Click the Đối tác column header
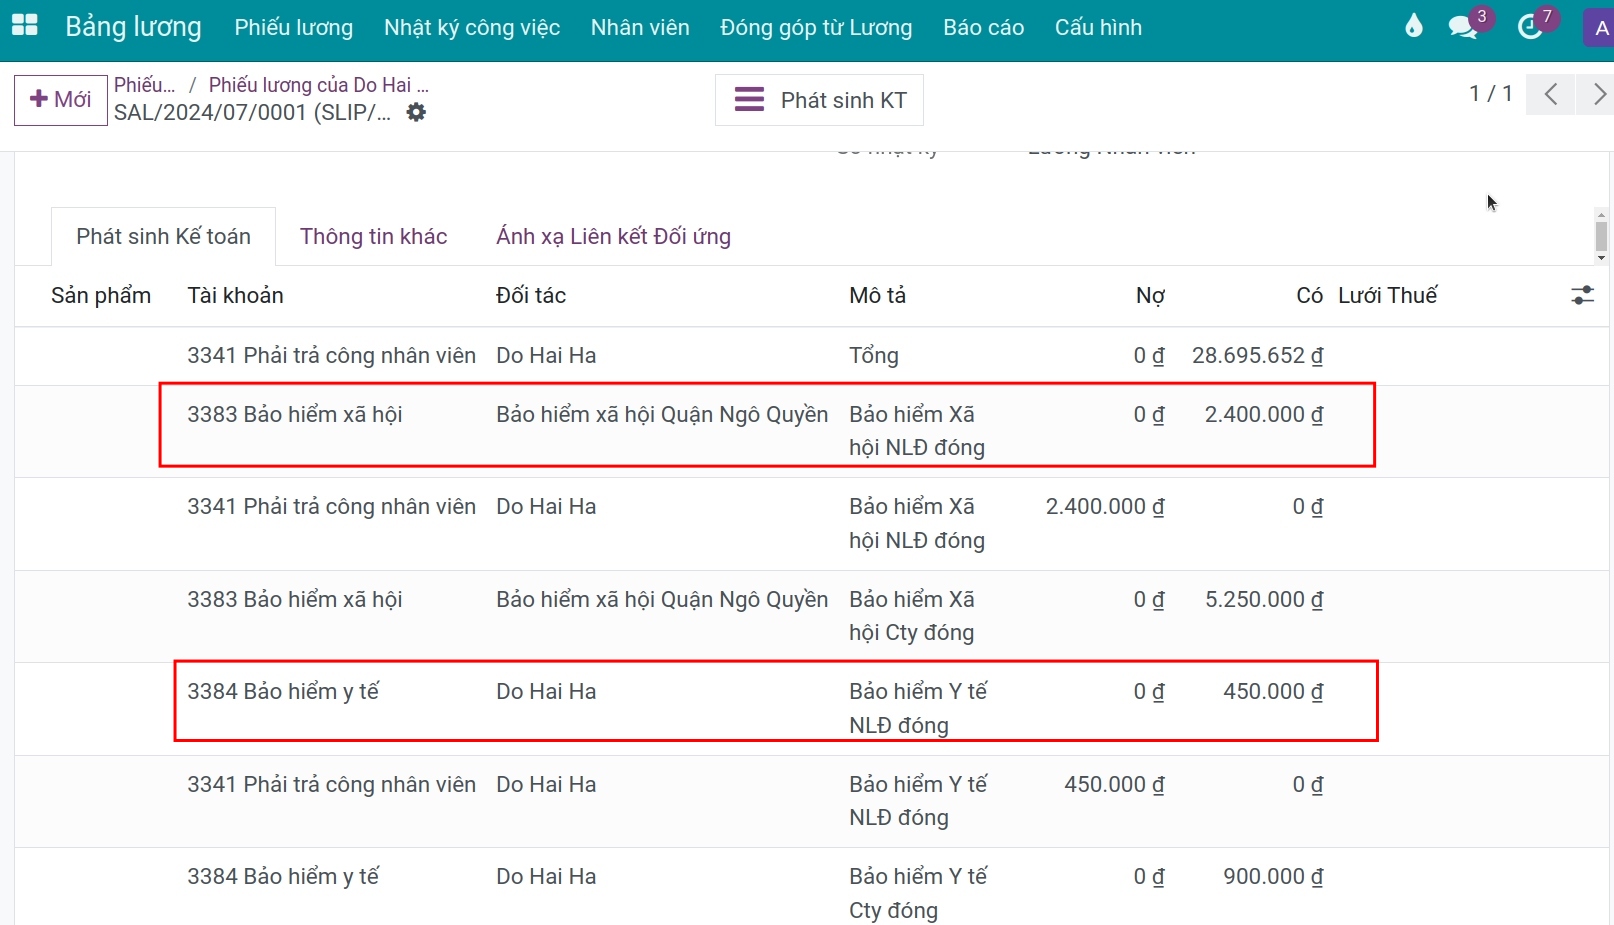The width and height of the screenshot is (1614, 925). [x=531, y=295]
